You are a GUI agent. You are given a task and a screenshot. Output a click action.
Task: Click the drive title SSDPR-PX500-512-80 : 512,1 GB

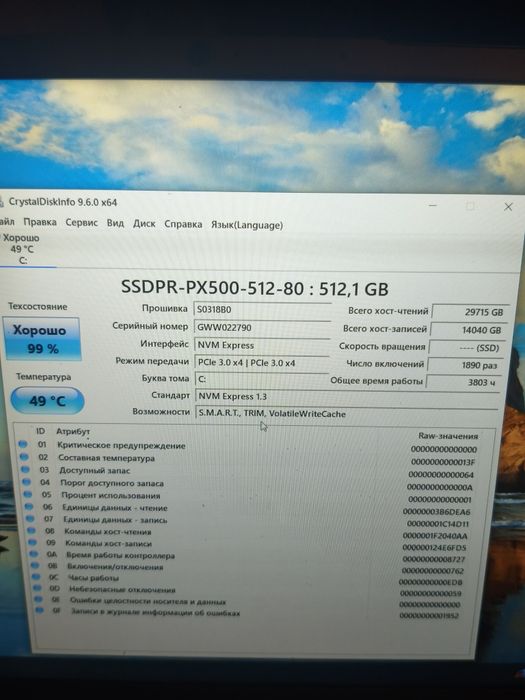click(x=254, y=288)
